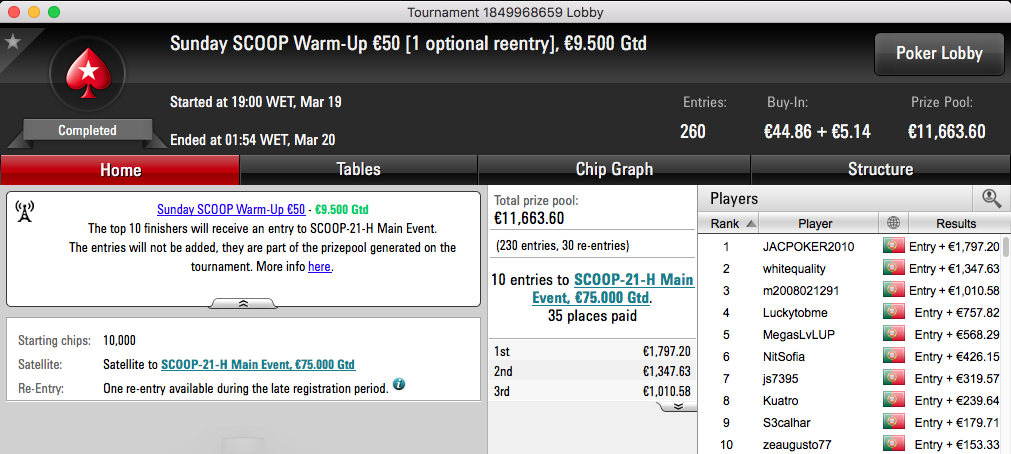Click S3calhar's flag icon
This screenshot has width=1011, height=454.
click(893, 422)
